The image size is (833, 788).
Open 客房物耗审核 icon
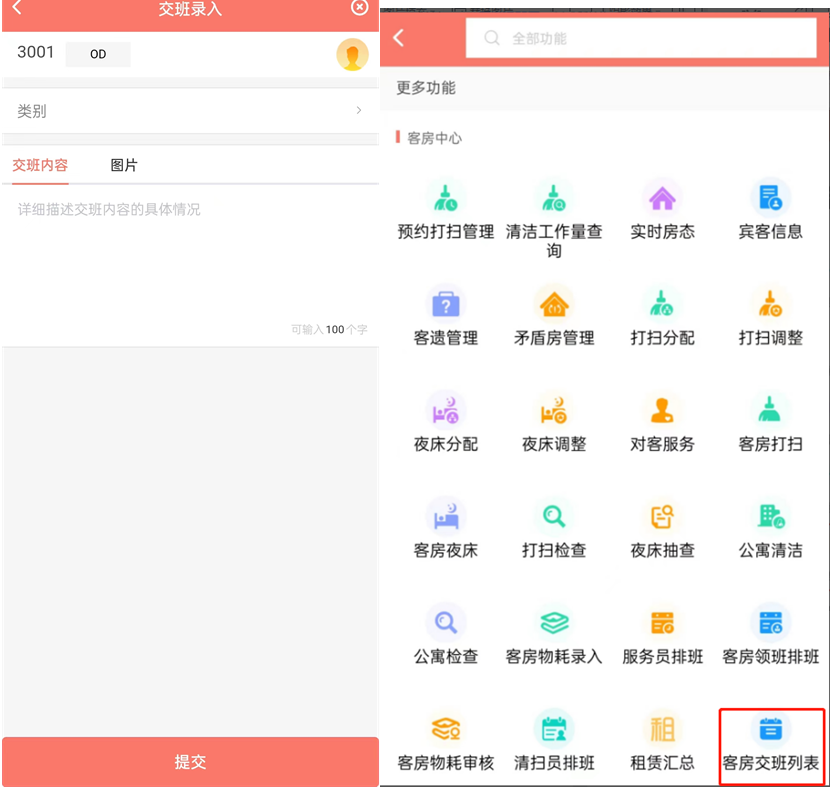click(x=446, y=729)
